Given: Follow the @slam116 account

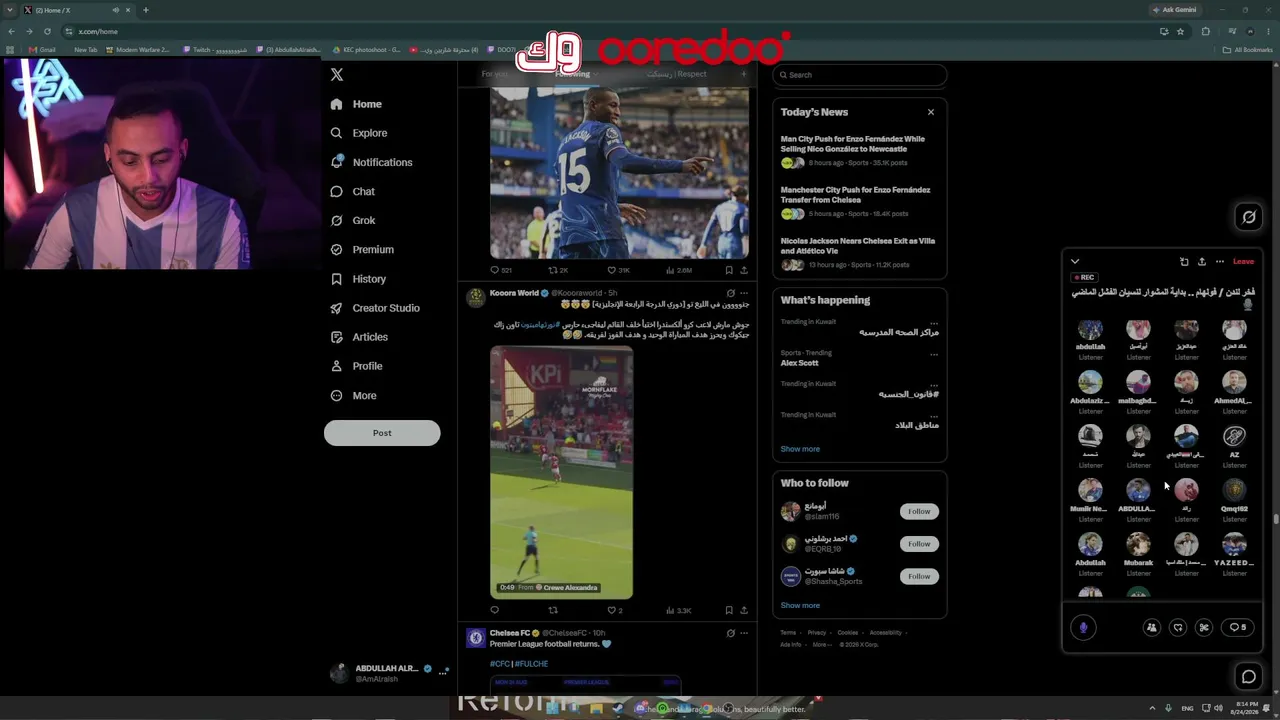Looking at the screenshot, I should click(x=919, y=511).
